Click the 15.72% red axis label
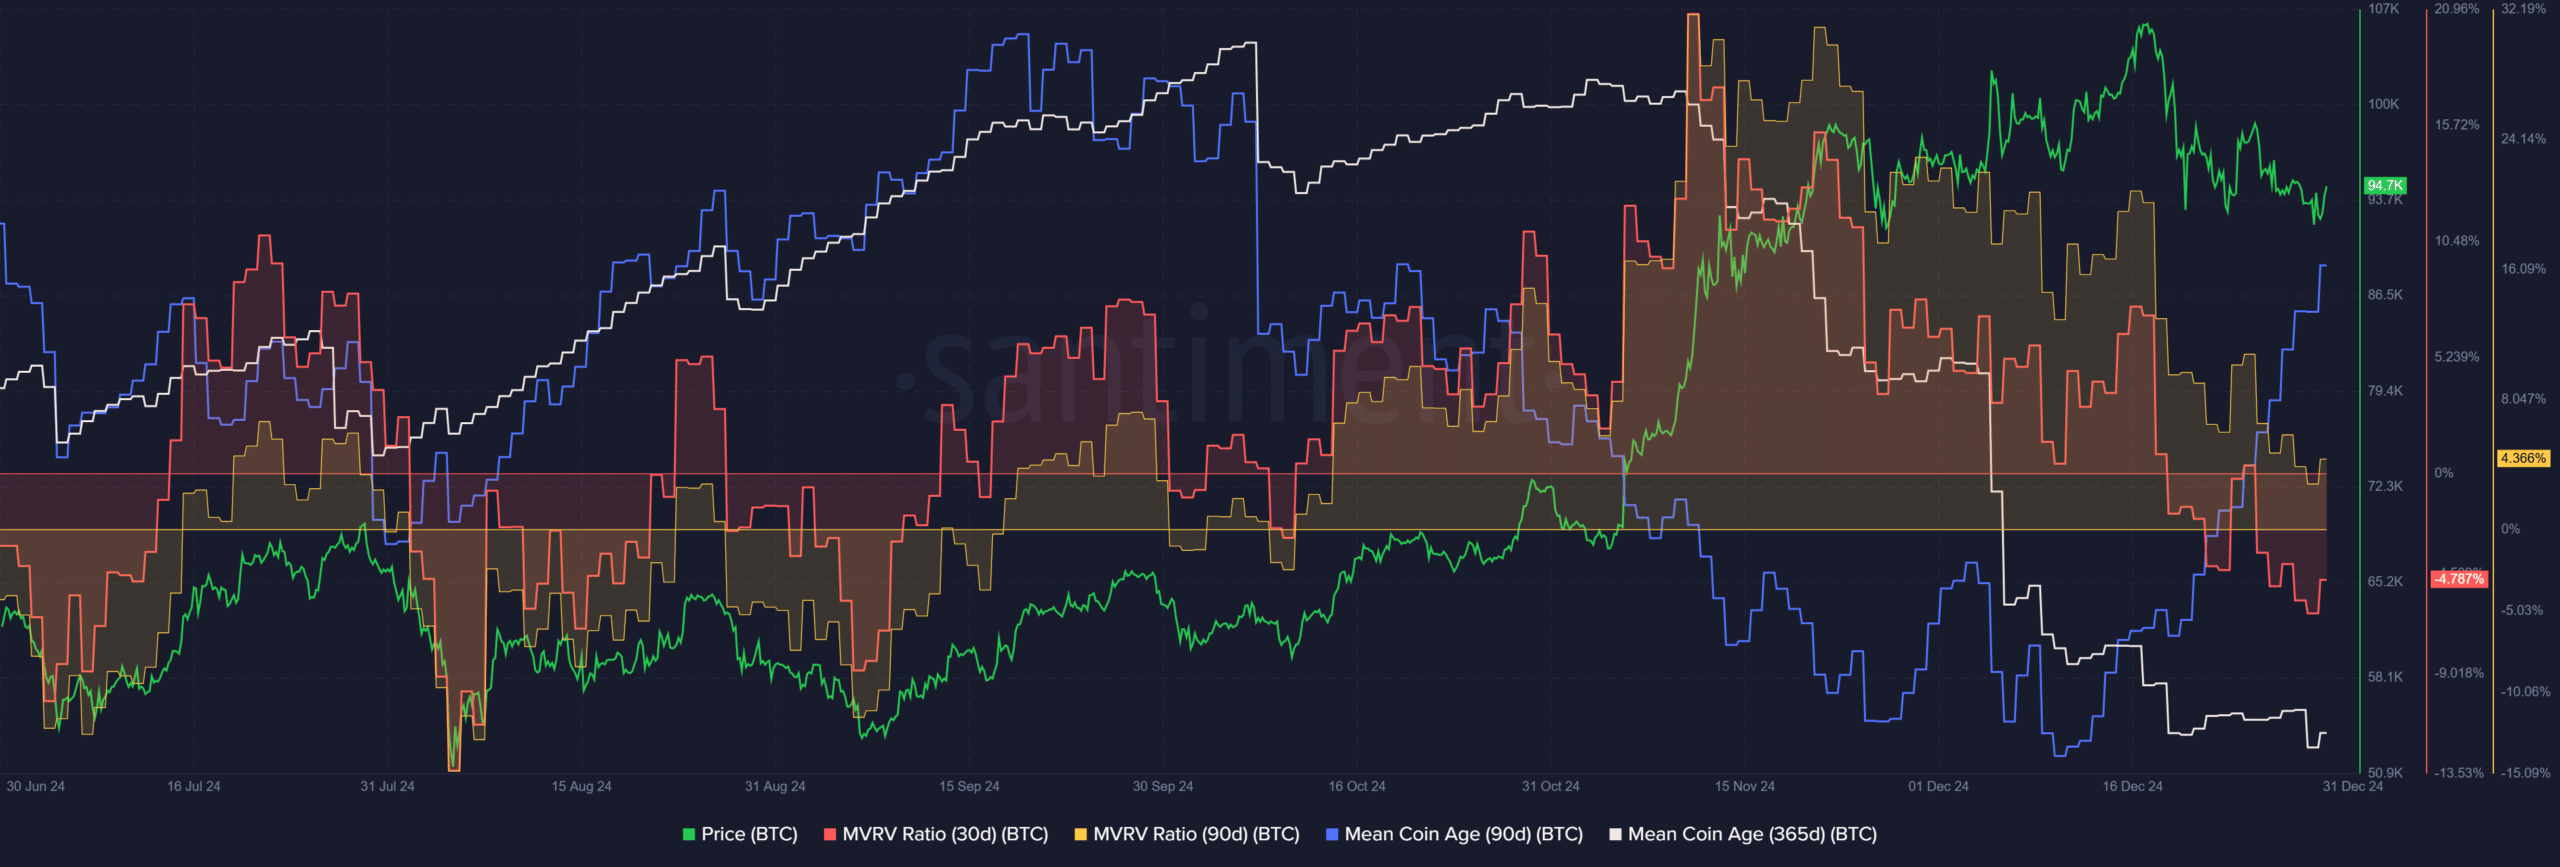Screen dimensions: 2560x867 point(2457,125)
